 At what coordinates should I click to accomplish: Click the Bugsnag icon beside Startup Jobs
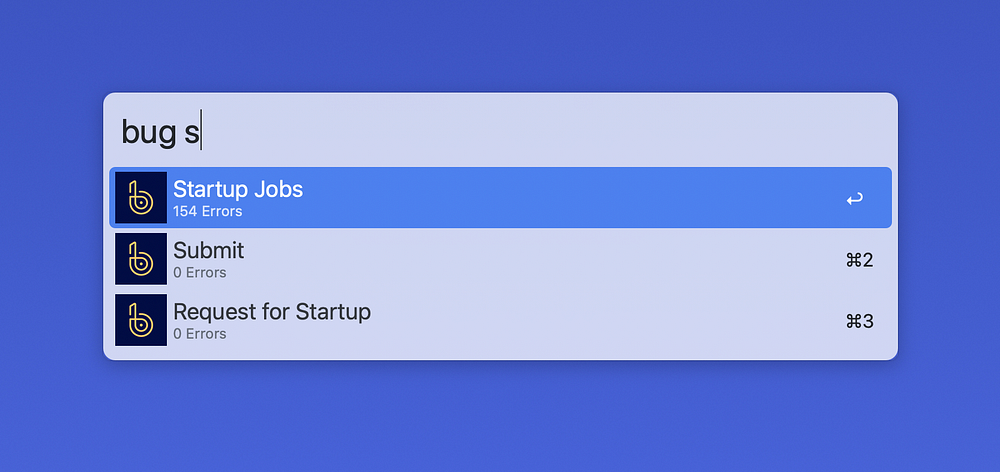point(141,197)
